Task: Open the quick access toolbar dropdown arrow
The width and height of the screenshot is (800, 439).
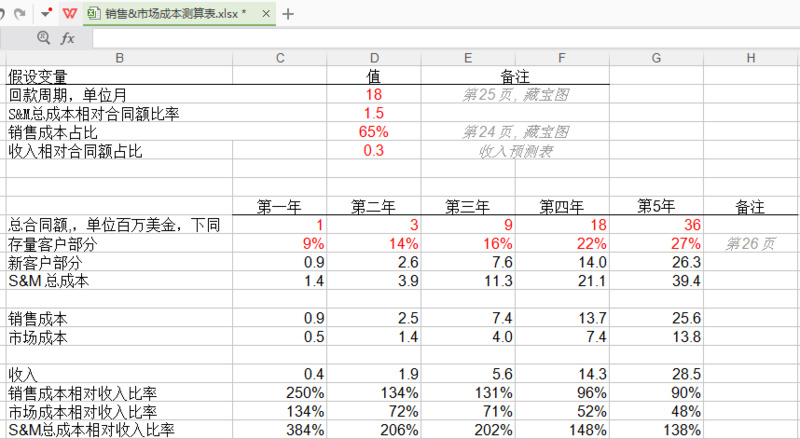Action: click(x=46, y=13)
